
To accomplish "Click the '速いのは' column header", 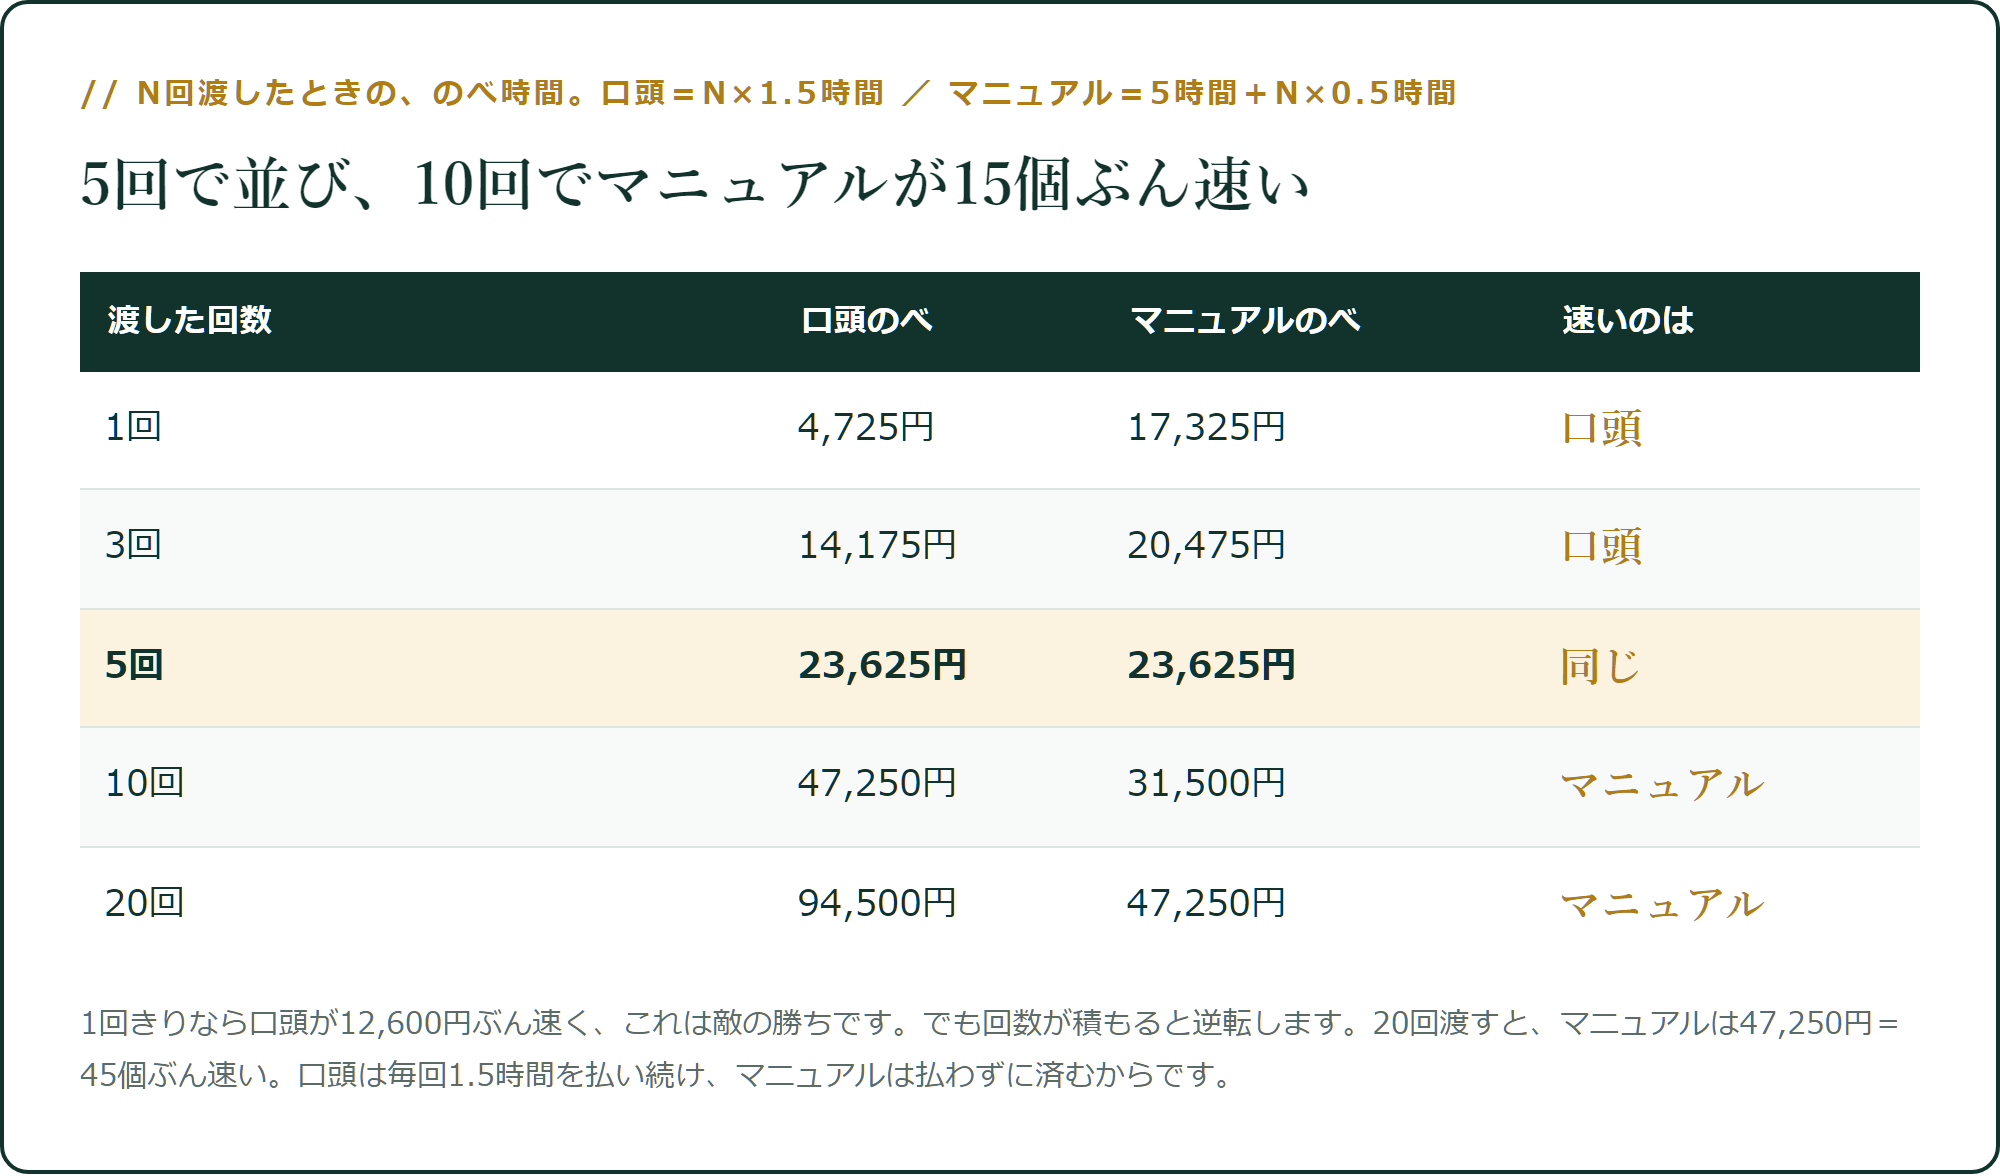I will 1627,321.
